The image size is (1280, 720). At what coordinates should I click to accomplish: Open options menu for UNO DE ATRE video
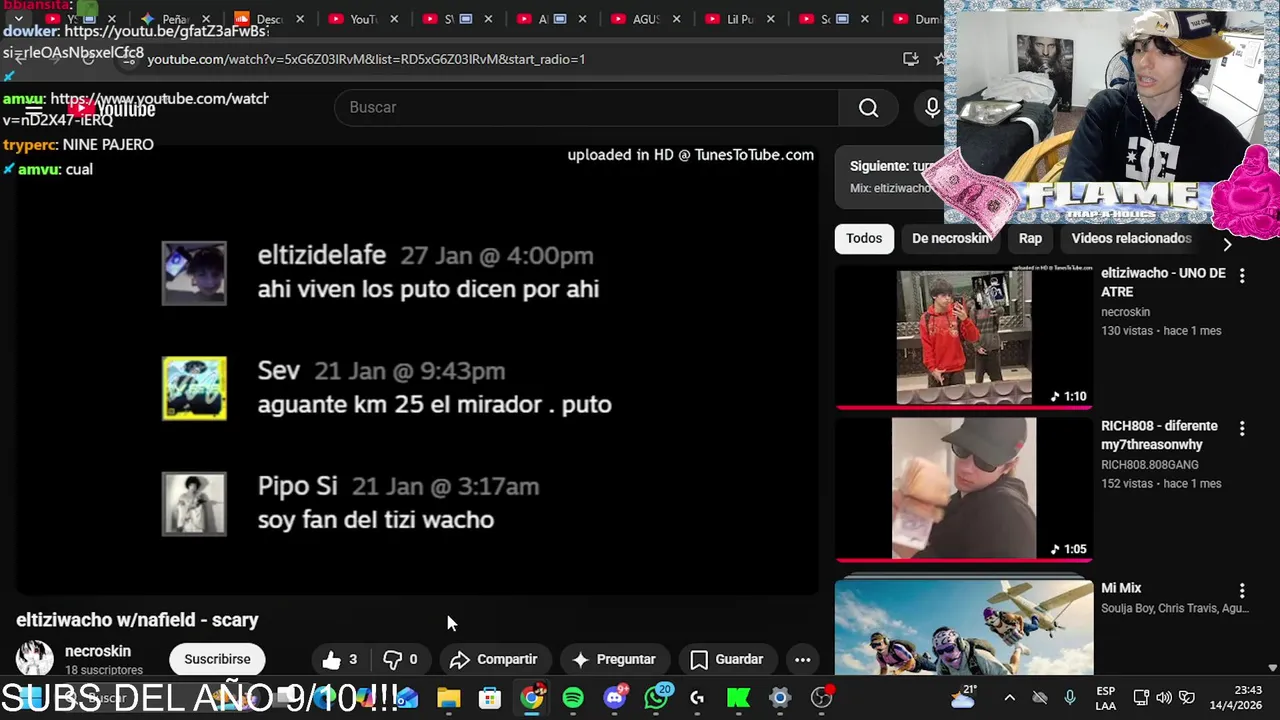(x=1242, y=275)
